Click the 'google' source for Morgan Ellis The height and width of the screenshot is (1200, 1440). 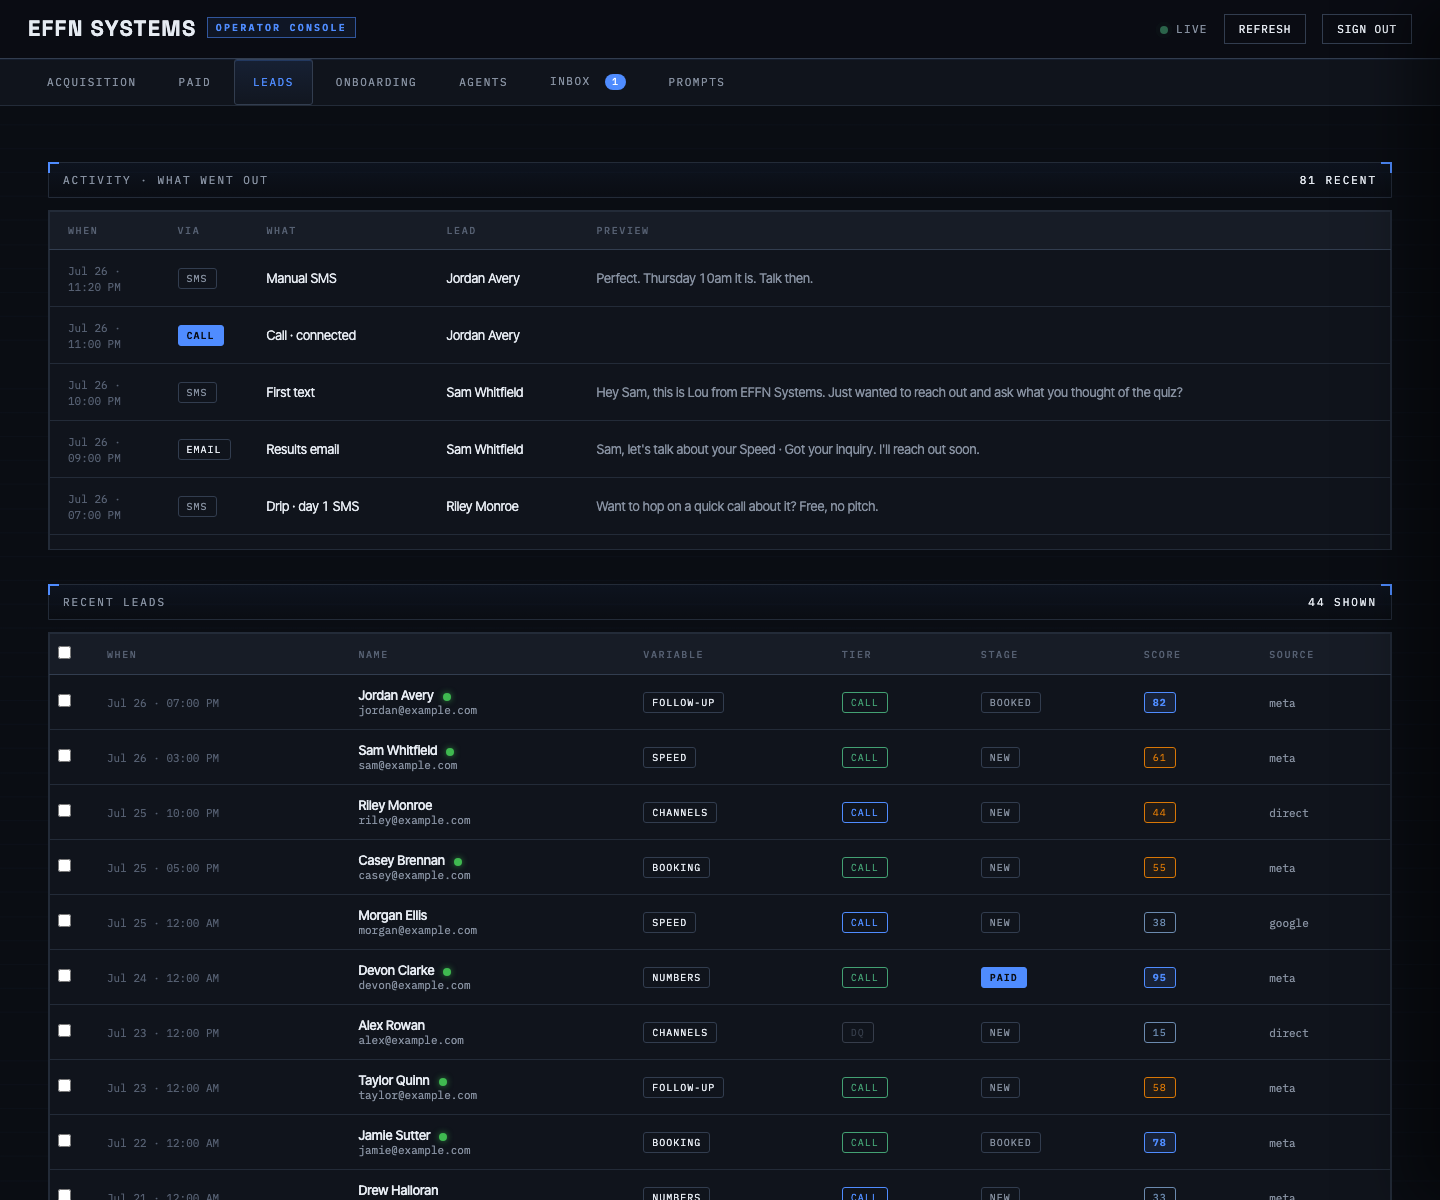click(1289, 923)
